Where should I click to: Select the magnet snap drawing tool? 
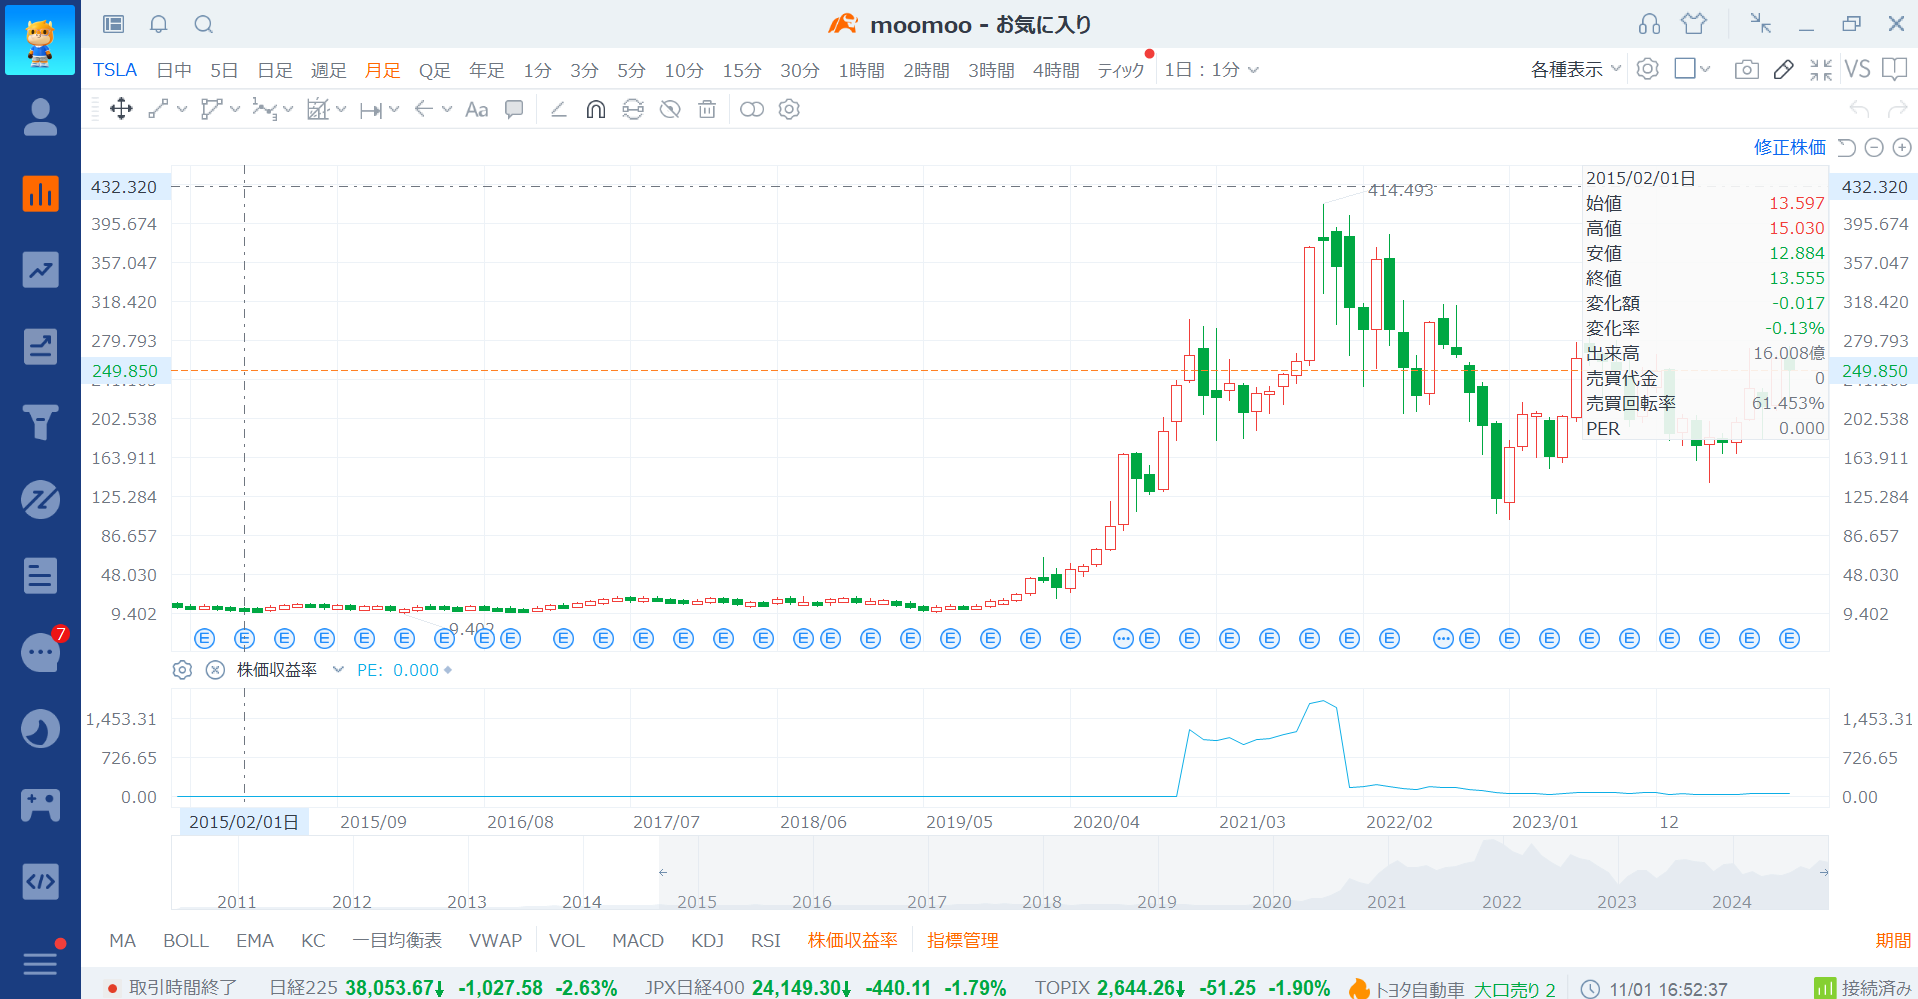point(595,109)
